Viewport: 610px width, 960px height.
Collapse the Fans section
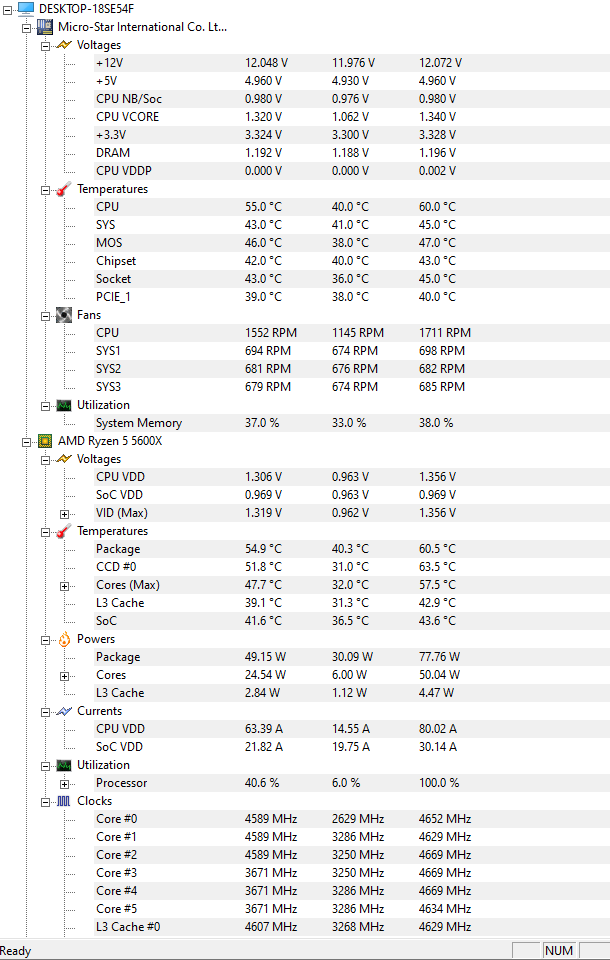(45, 315)
